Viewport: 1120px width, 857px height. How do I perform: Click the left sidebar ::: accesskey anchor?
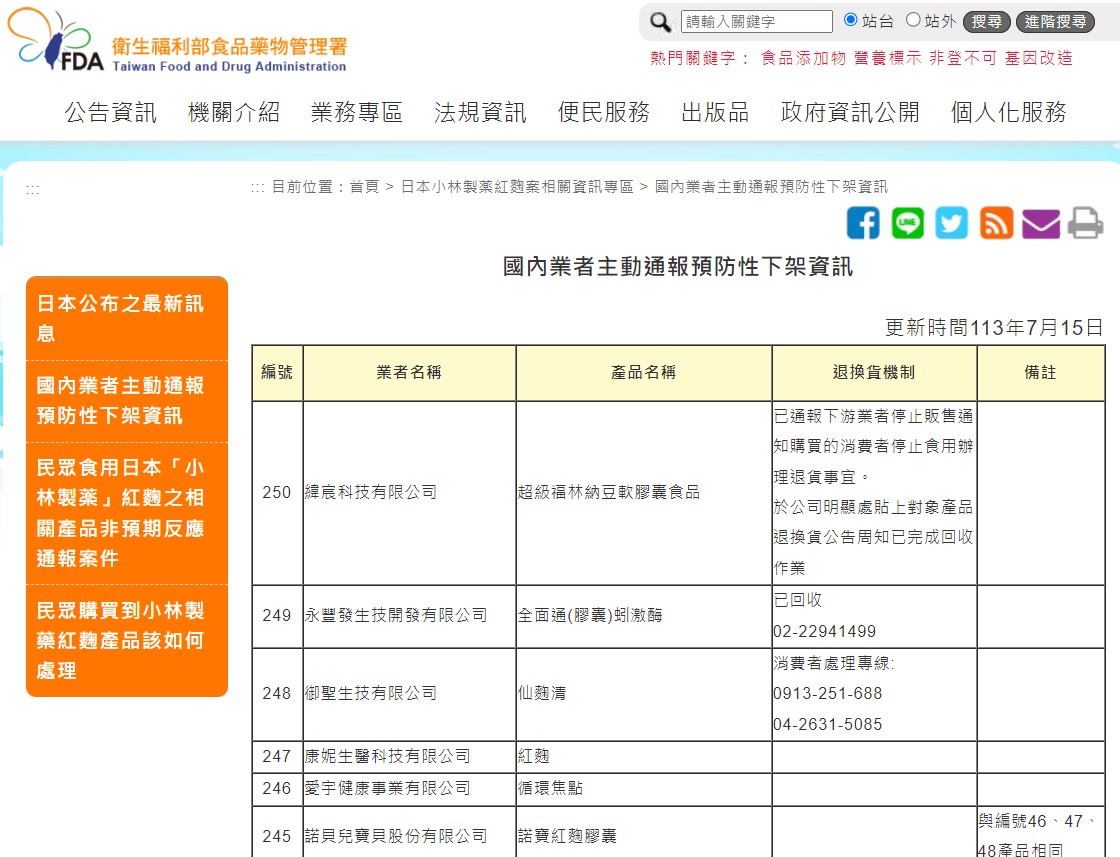click(33, 190)
